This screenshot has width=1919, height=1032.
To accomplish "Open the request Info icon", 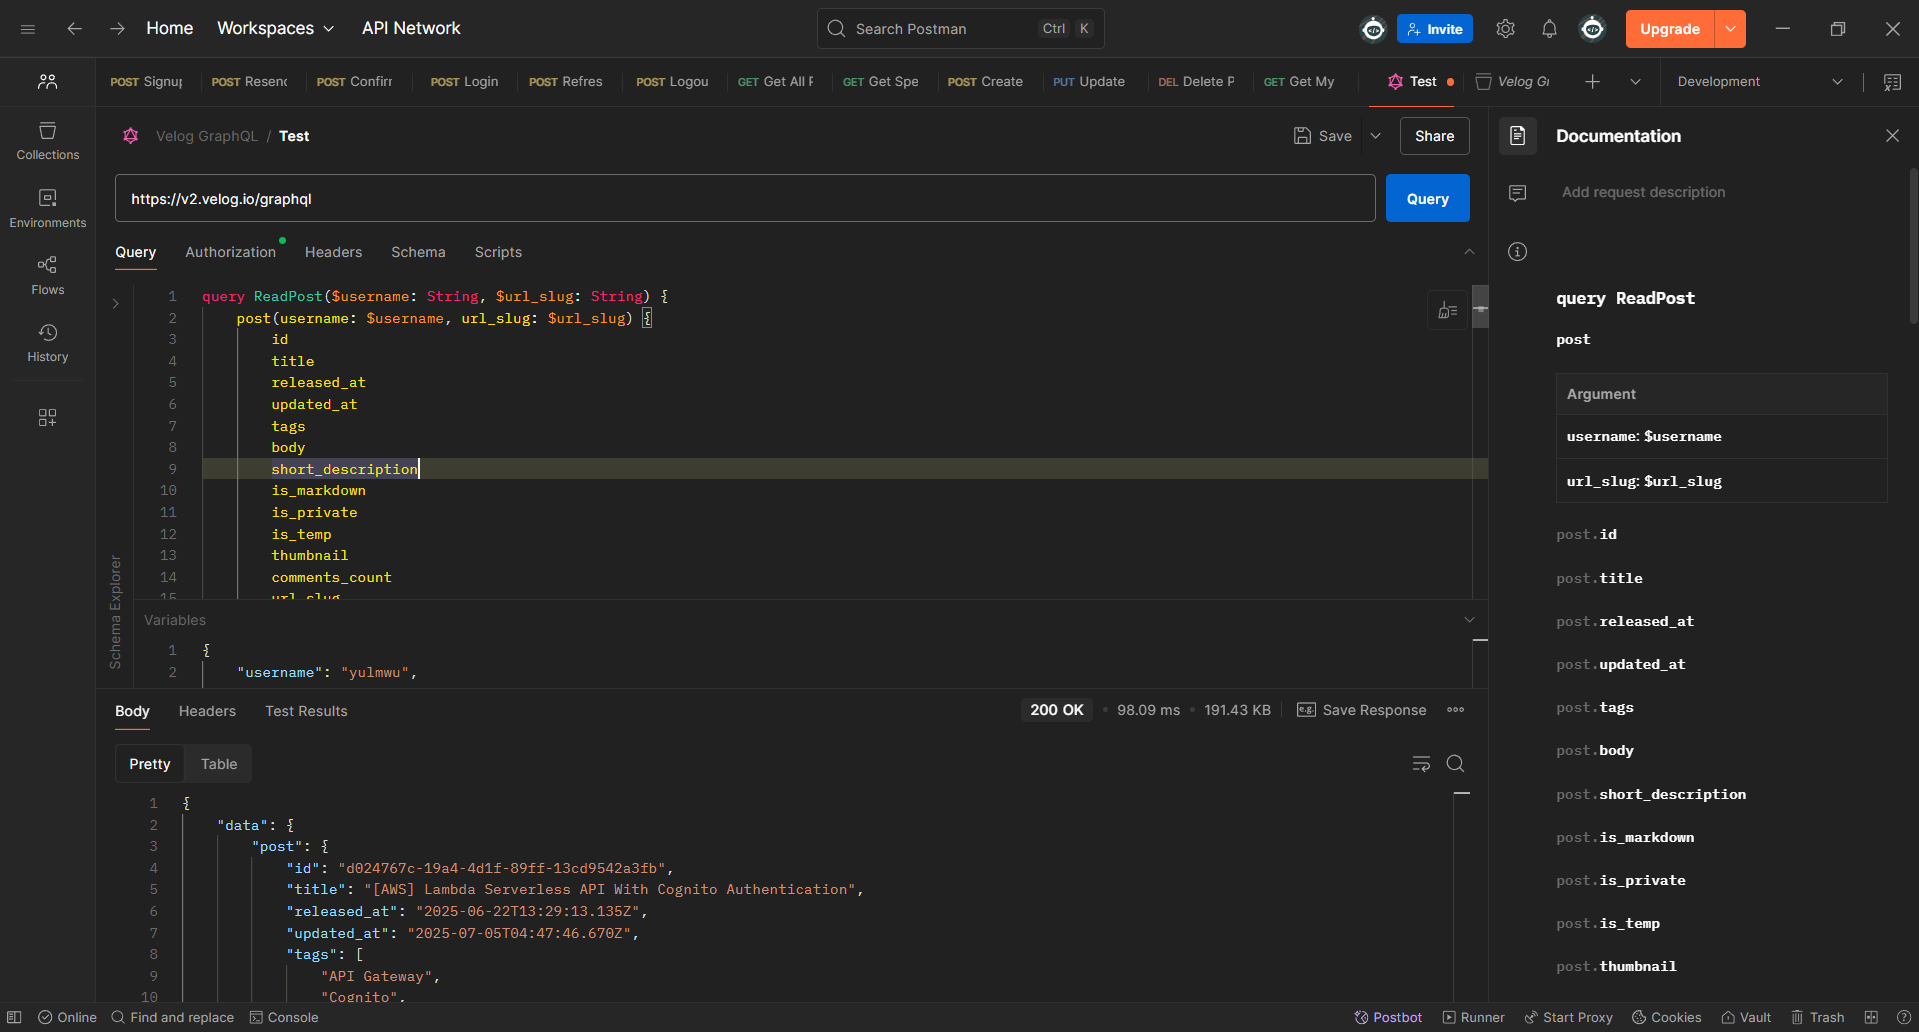I will coord(1517,252).
